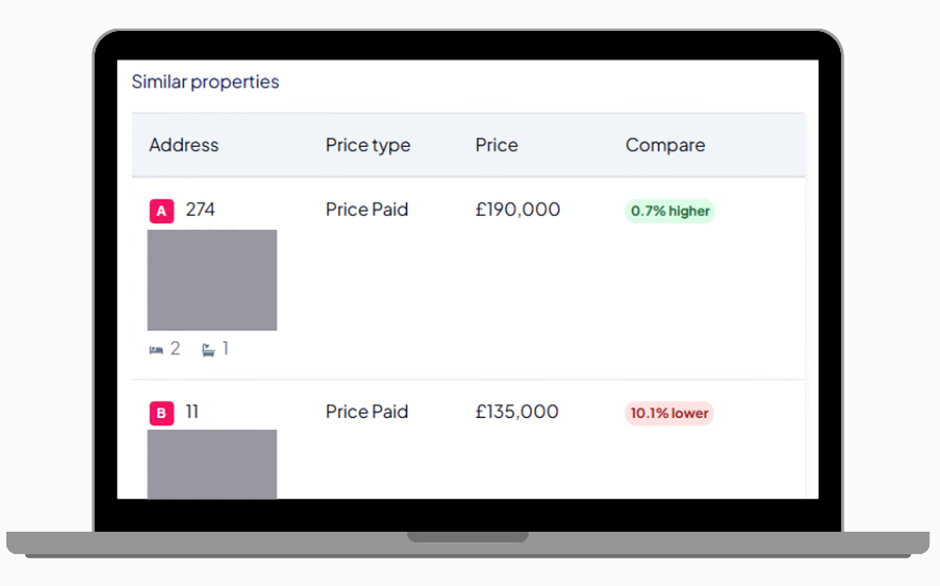This screenshot has width=940, height=586.
Task: Select the photo thumbnail for property 11
Action: click(212, 464)
